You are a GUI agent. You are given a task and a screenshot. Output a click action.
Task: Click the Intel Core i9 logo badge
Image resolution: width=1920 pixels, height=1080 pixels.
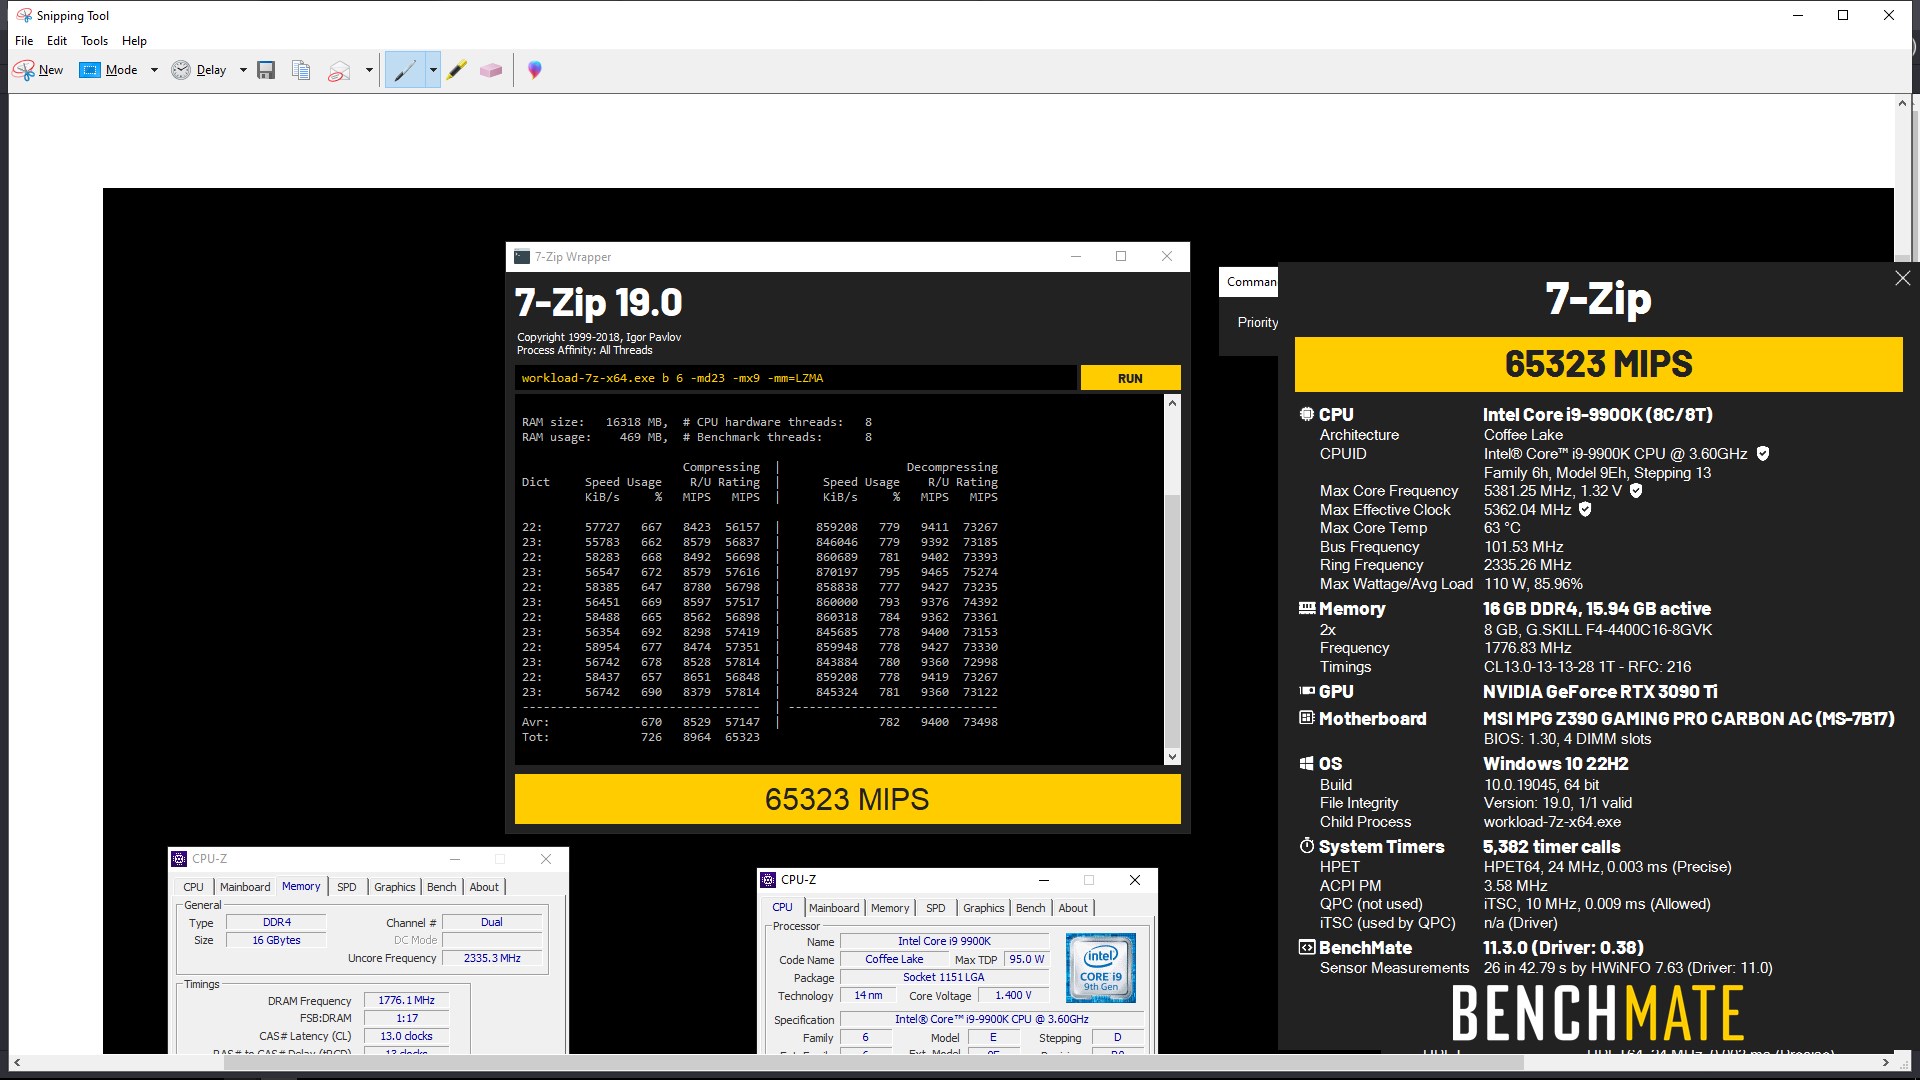click(1101, 967)
